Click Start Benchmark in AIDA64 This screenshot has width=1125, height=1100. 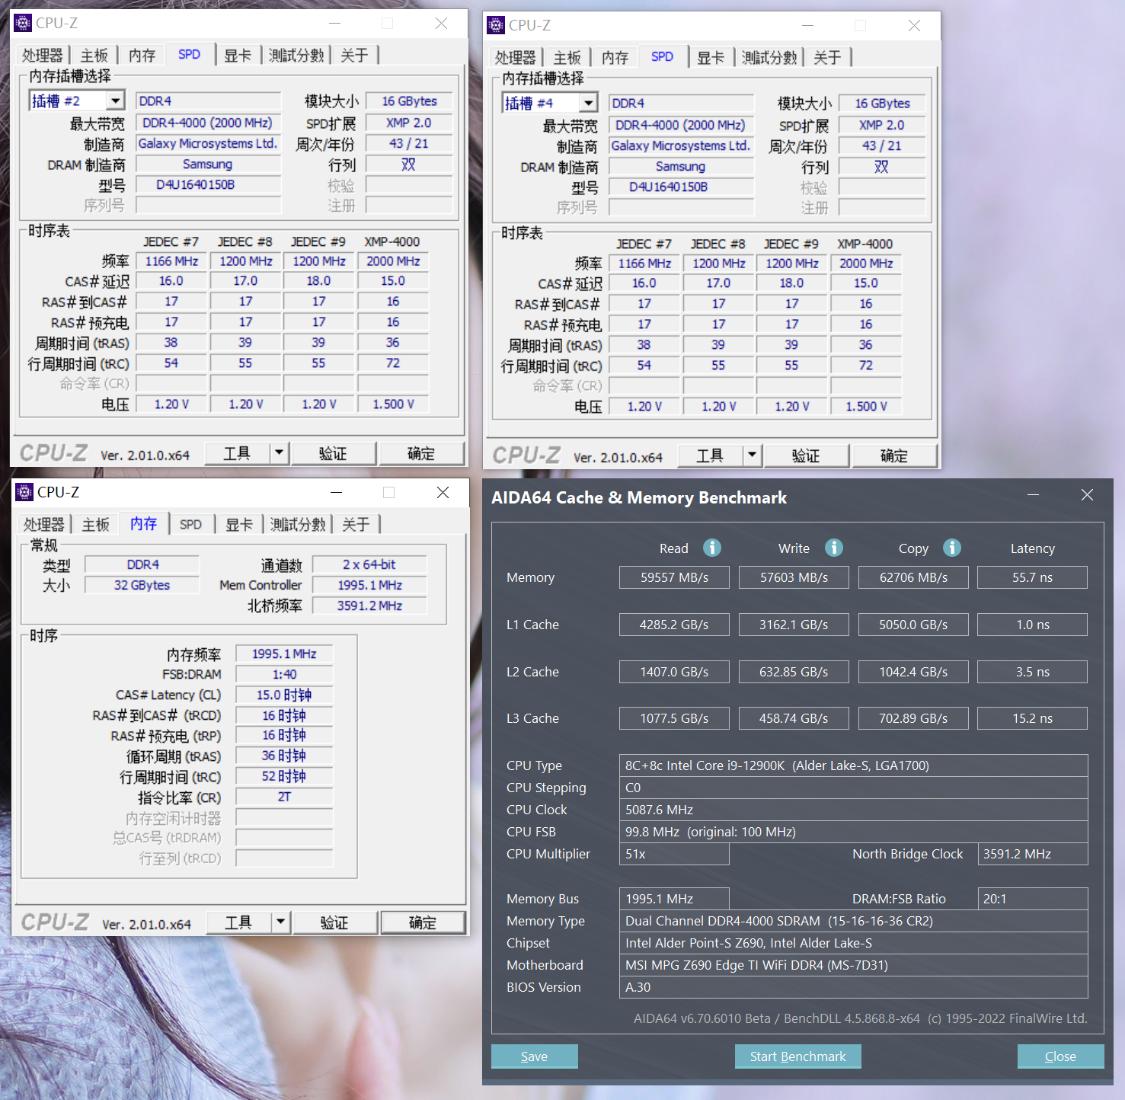pos(798,1056)
